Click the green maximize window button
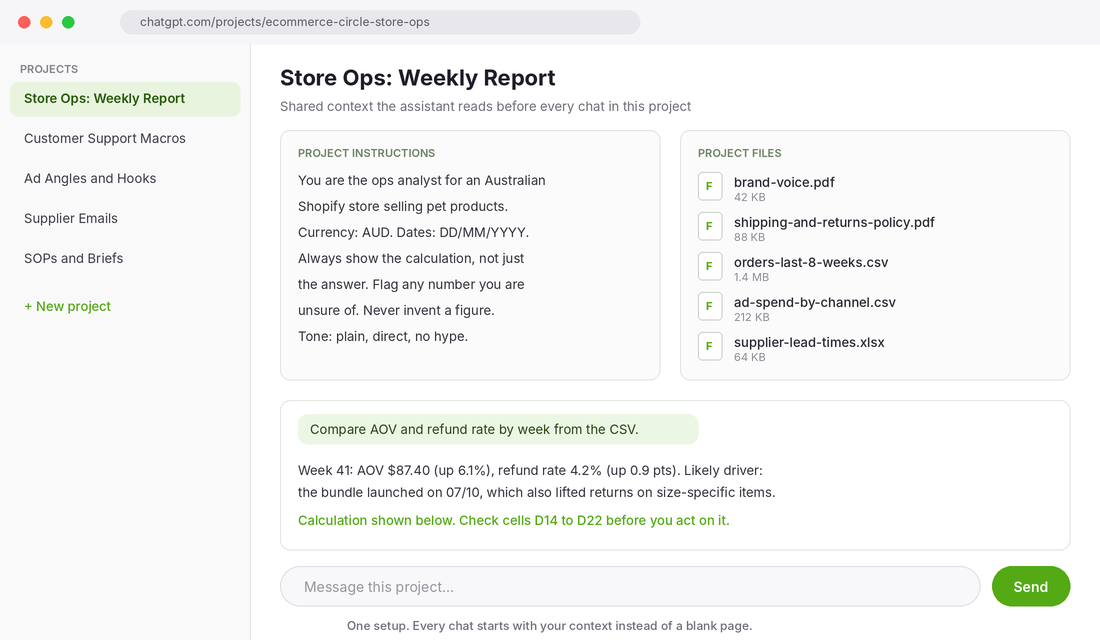 [x=68, y=22]
